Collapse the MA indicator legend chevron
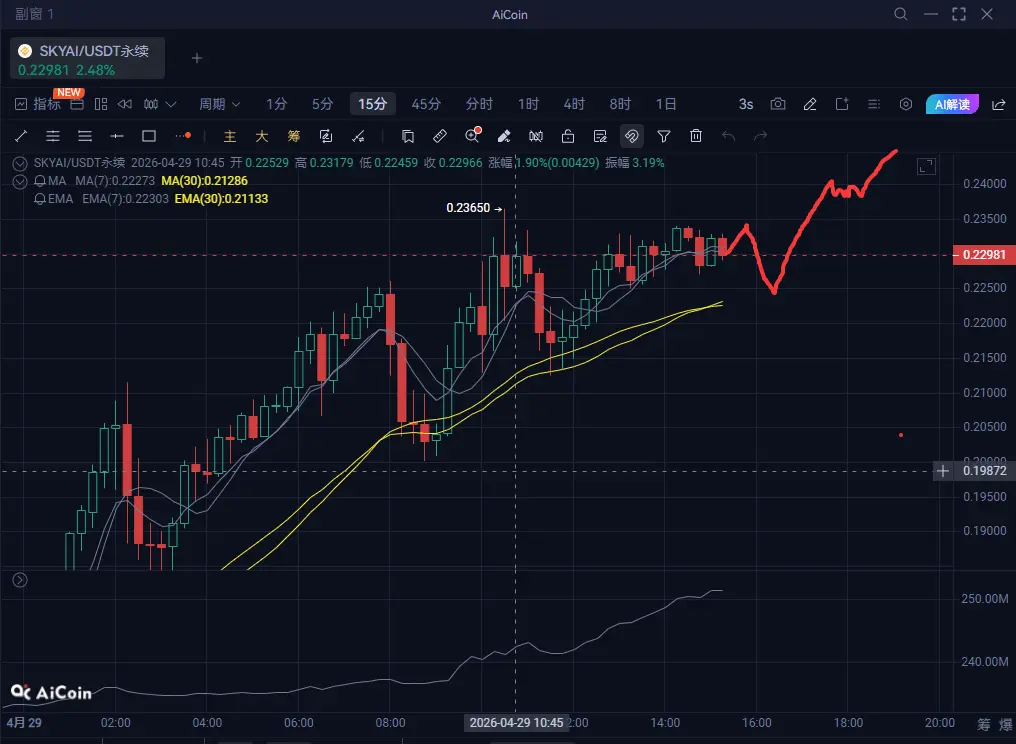The image size is (1016, 744). (20, 181)
